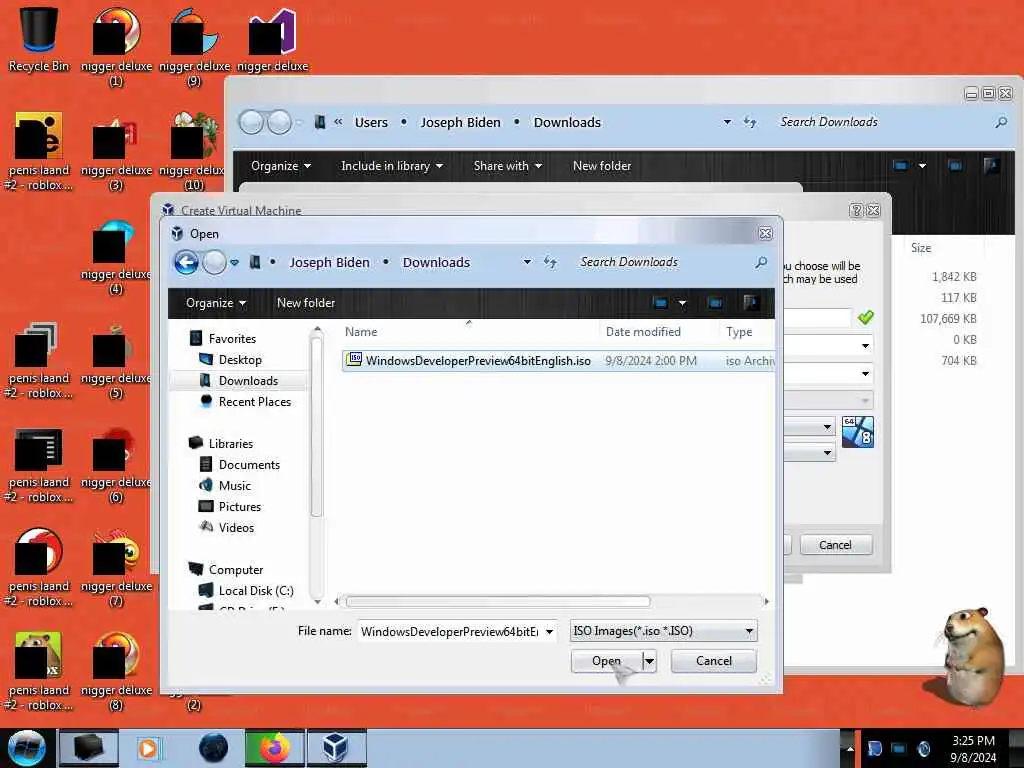Open the Videos library
Viewport: 1024px width, 768px height.
coord(236,527)
